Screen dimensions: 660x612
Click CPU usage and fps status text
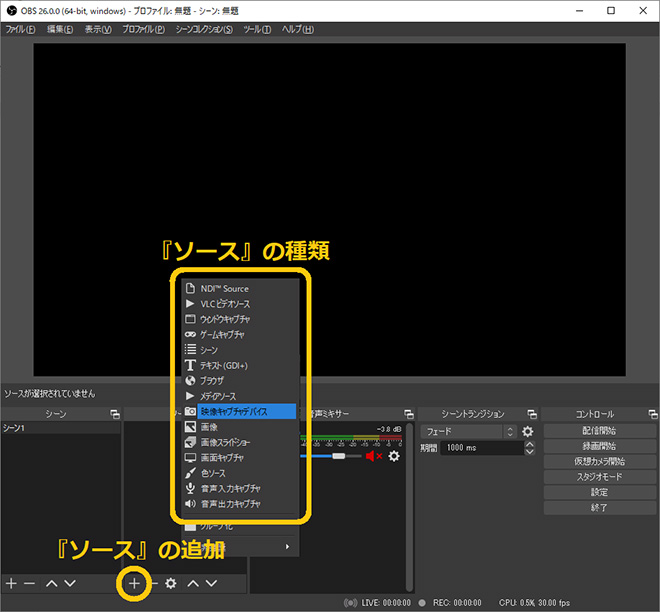(534, 603)
